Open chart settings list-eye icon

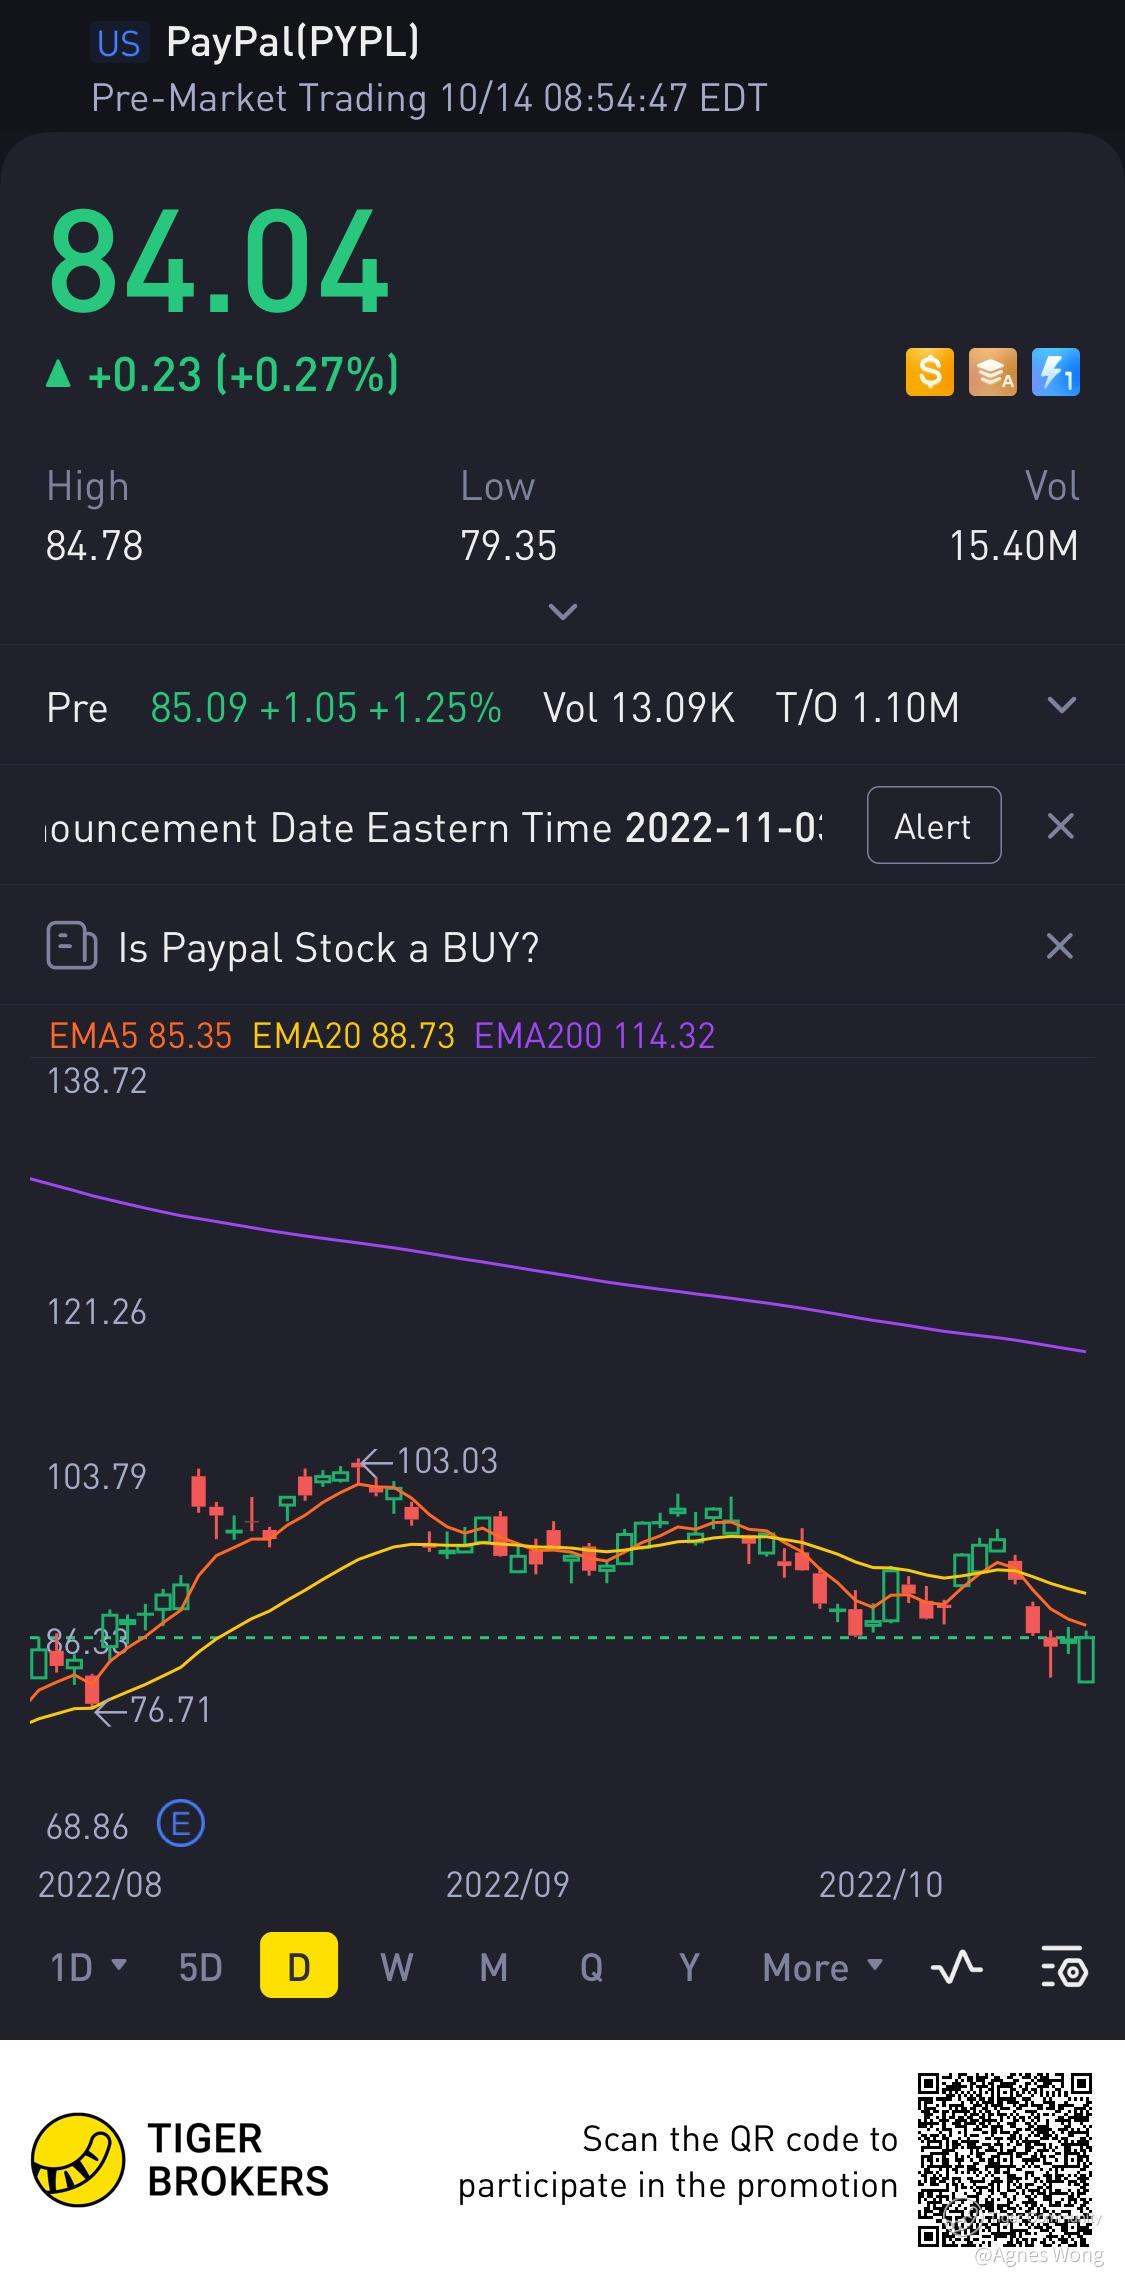tap(1063, 1967)
